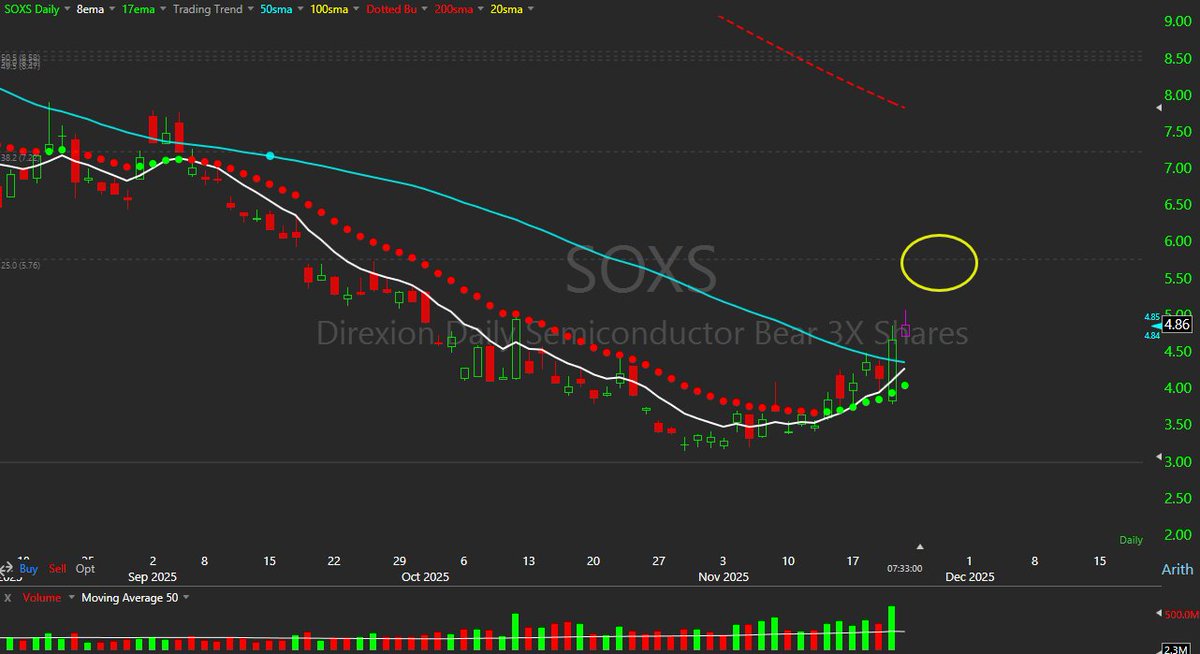Click the 9.00 price axis label
This screenshot has width=1200, height=654.
point(1177,21)
